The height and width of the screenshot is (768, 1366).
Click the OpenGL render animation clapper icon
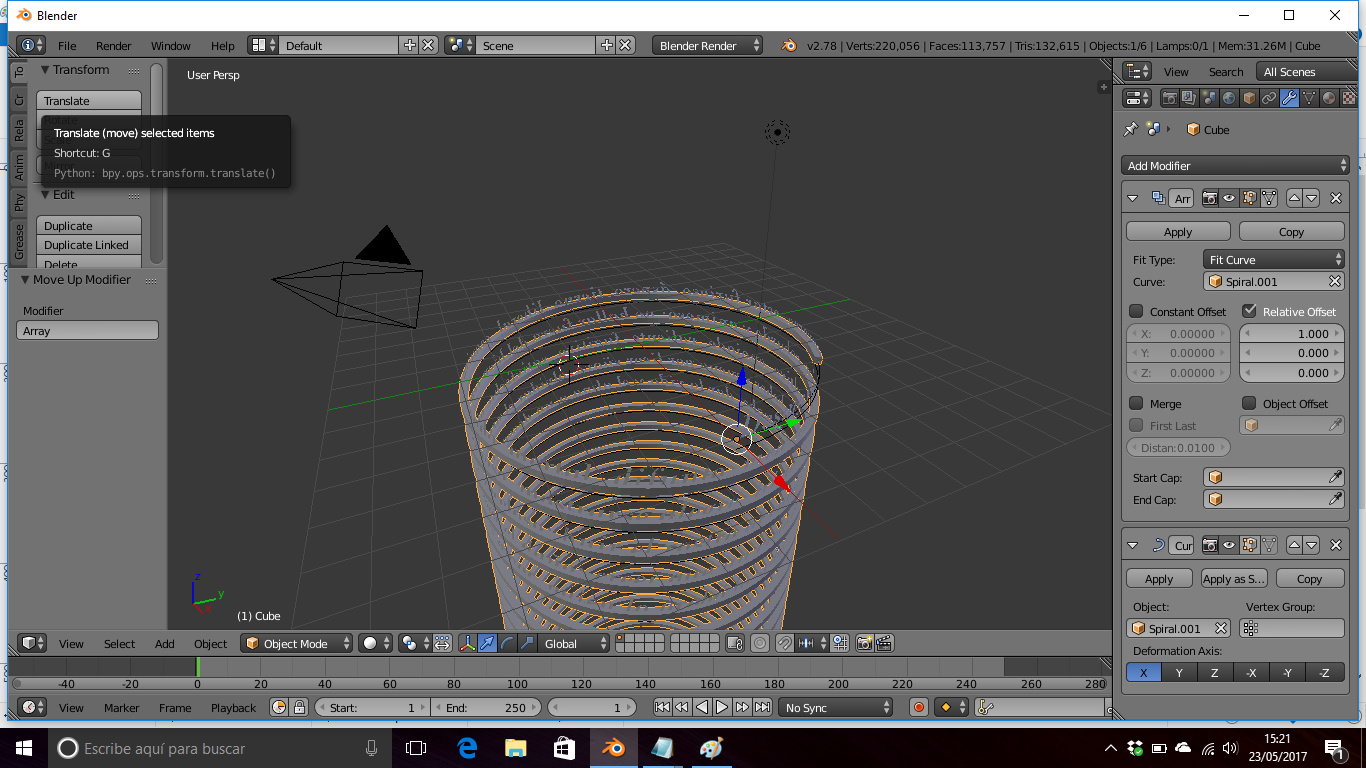885,643
